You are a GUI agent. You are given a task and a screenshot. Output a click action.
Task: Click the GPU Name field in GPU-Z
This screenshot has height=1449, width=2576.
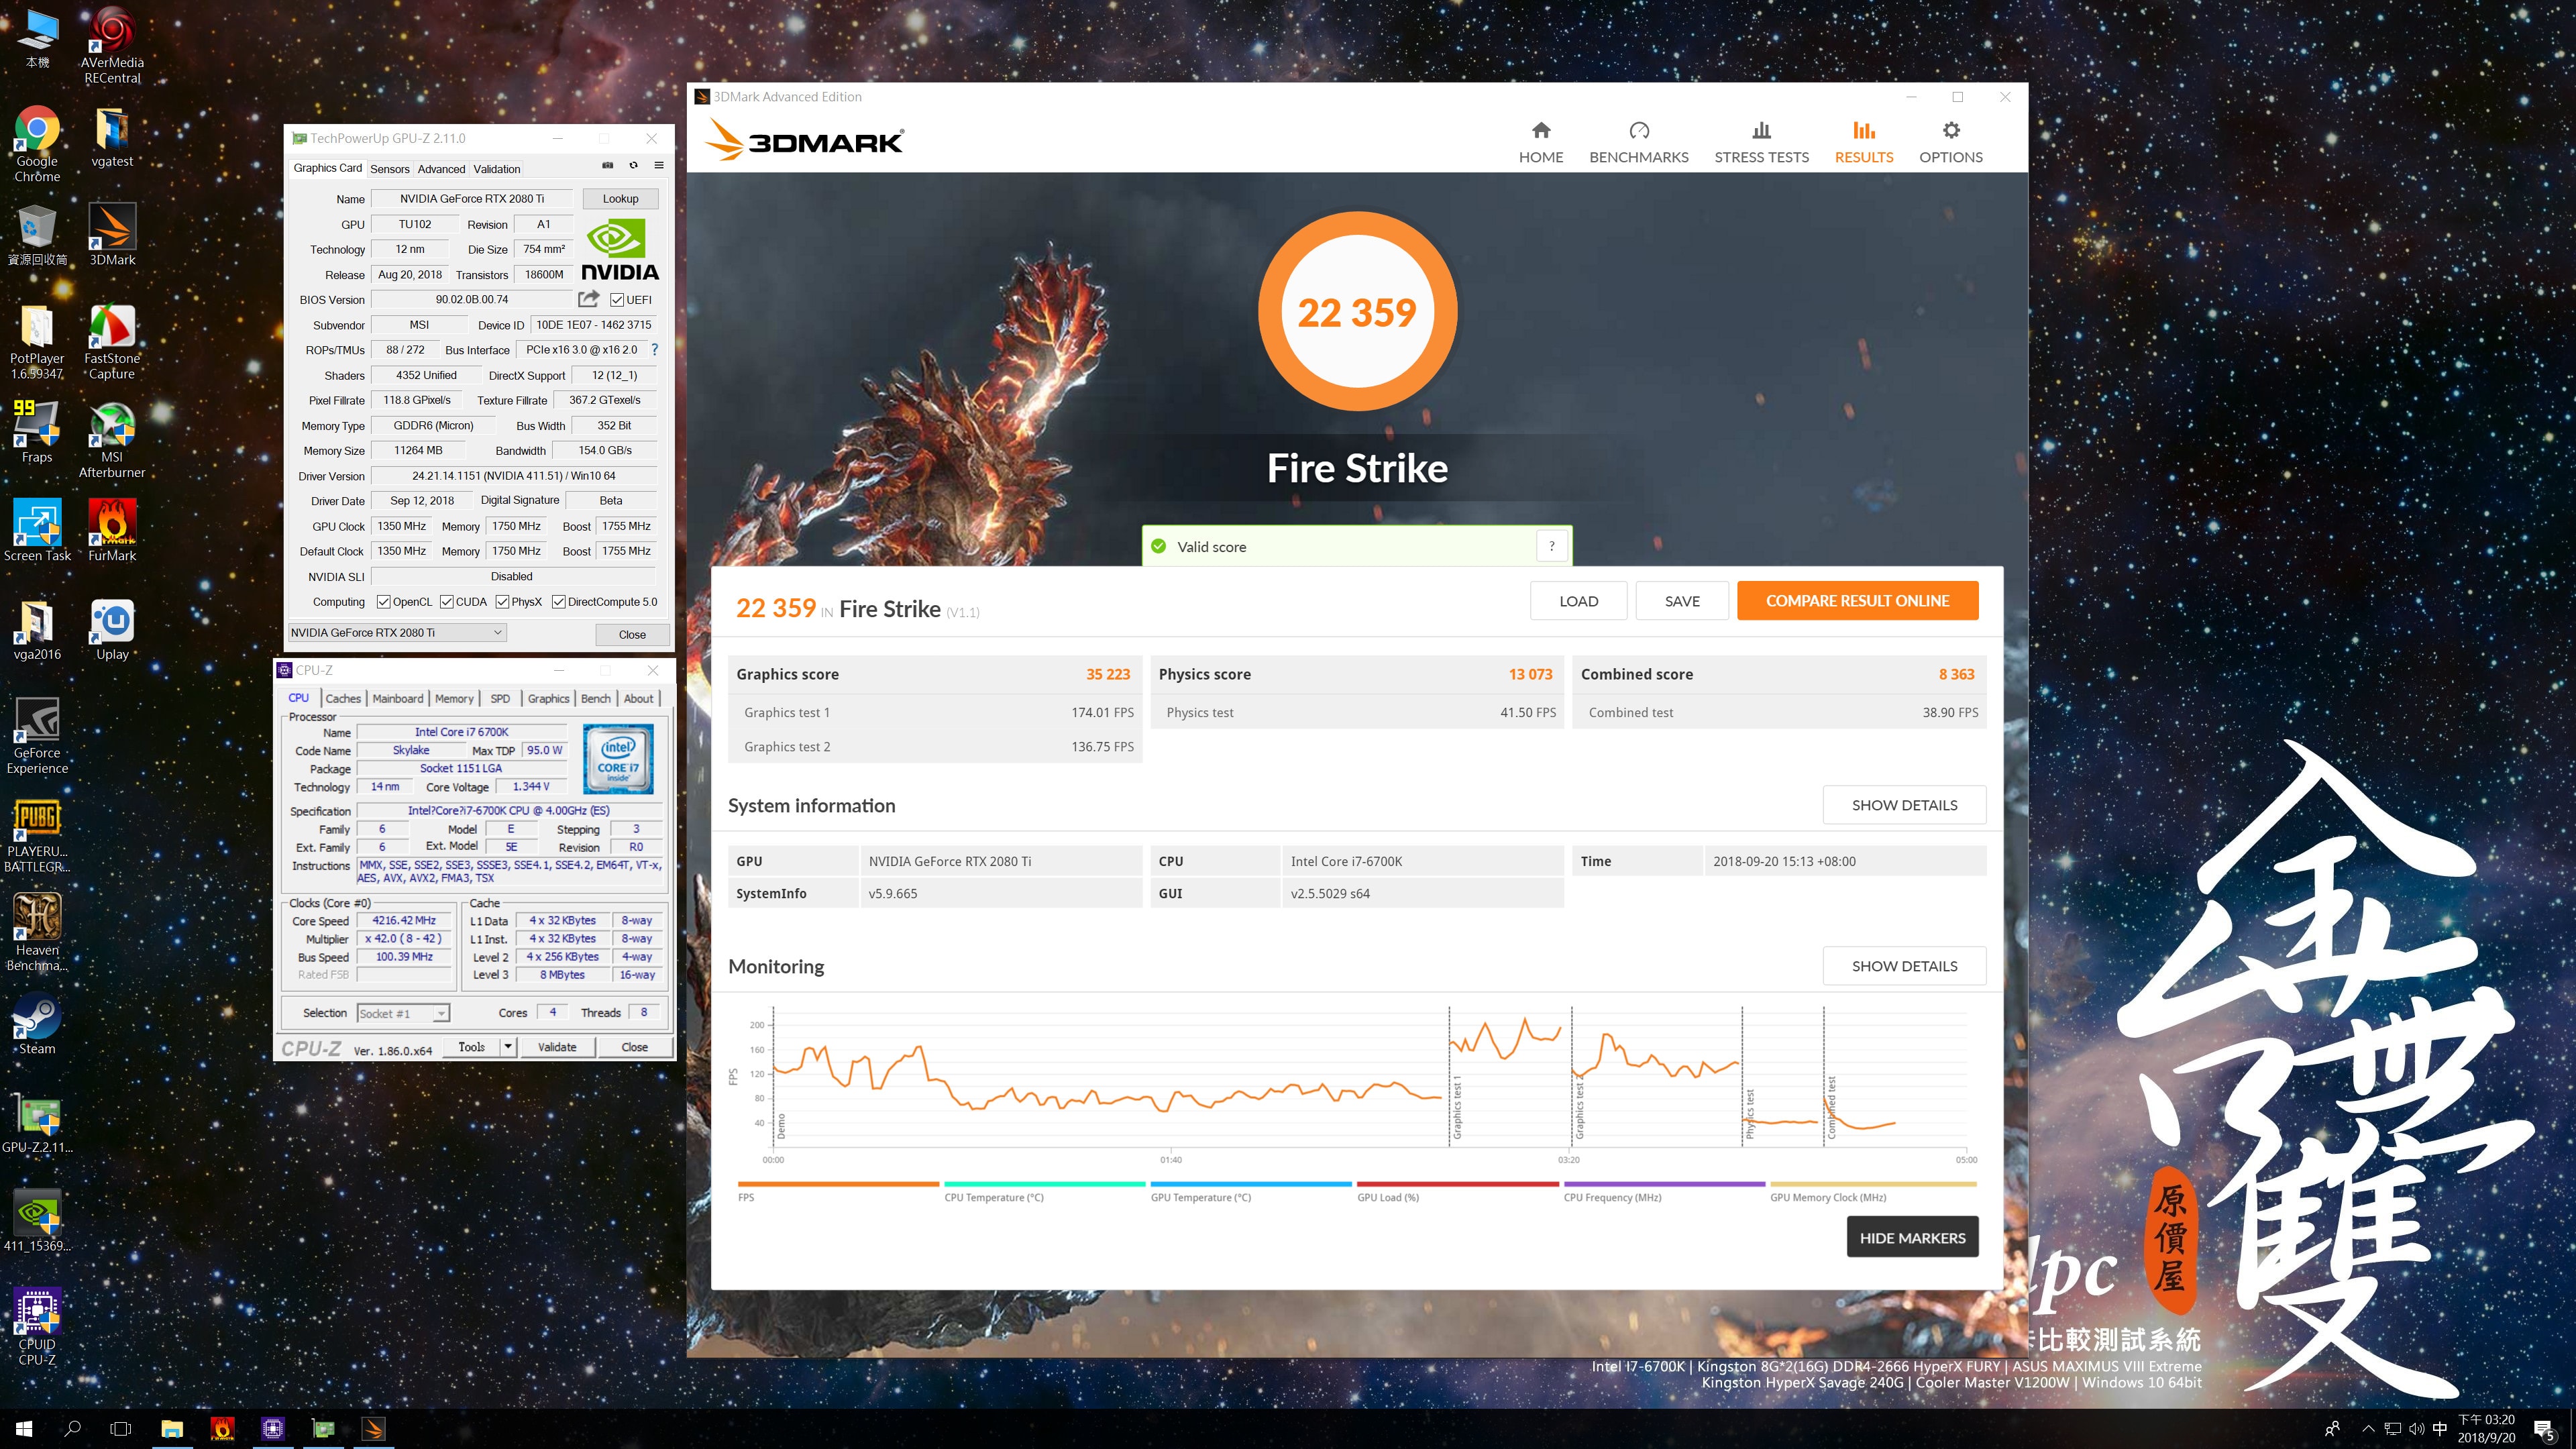(x=472, y=199)
